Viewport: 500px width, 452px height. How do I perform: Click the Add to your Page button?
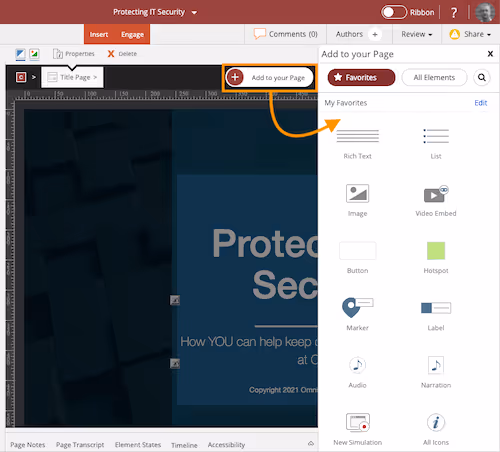270,77
